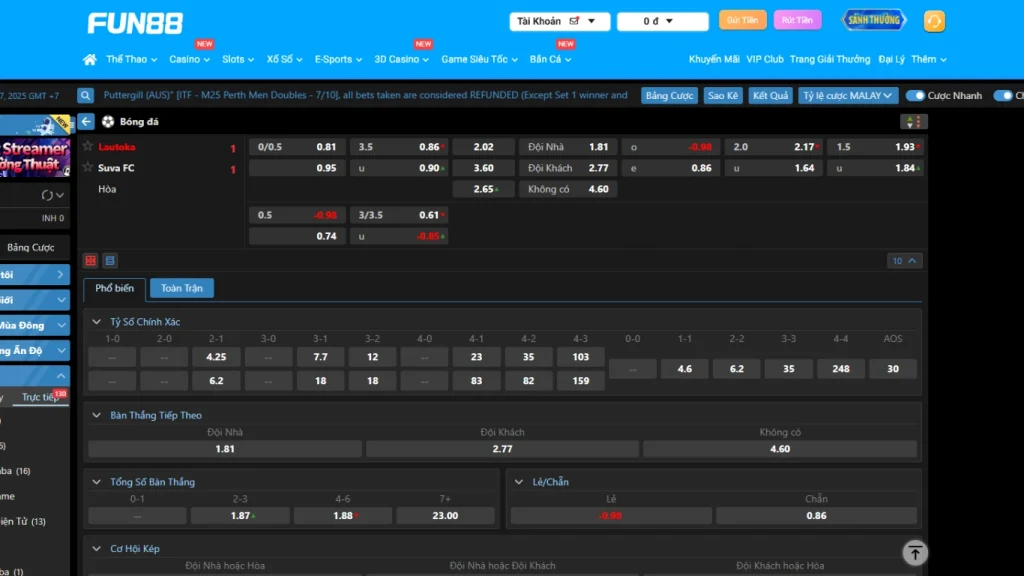Click the star icon next to Suva FC
The height and width of the screenshot is (576, 1024).
(88, 168)
